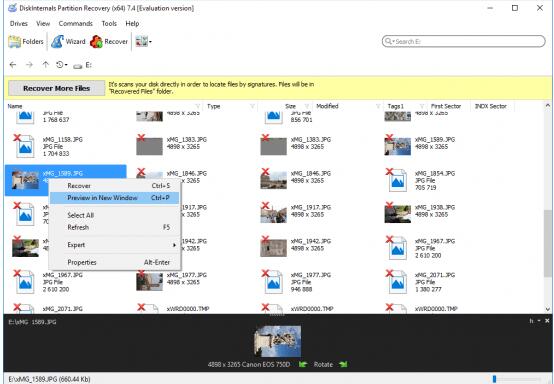Image resolution: width=554 pixels, height=384 pixels.
Task: Close the preview panel
Action: click(x=547, y=321)
